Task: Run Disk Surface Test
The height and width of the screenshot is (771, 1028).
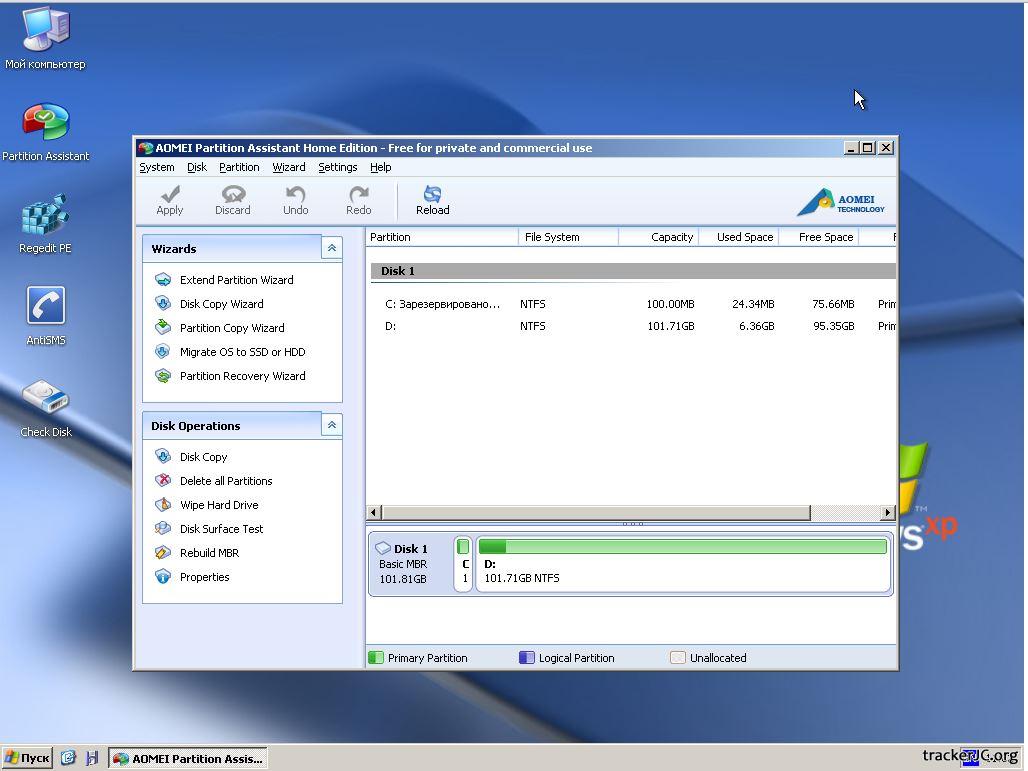Action: coord(221,529)
